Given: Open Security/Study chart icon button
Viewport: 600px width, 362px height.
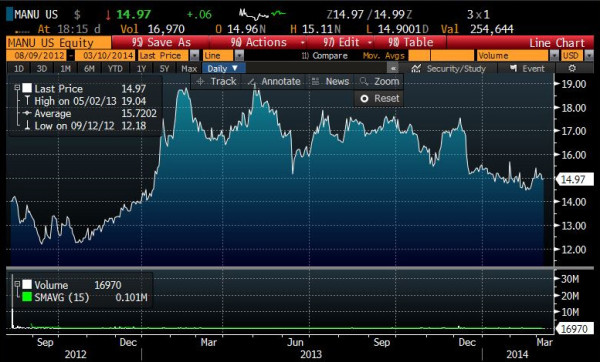Looking at the screenshot, I should (x=448, y=68).
